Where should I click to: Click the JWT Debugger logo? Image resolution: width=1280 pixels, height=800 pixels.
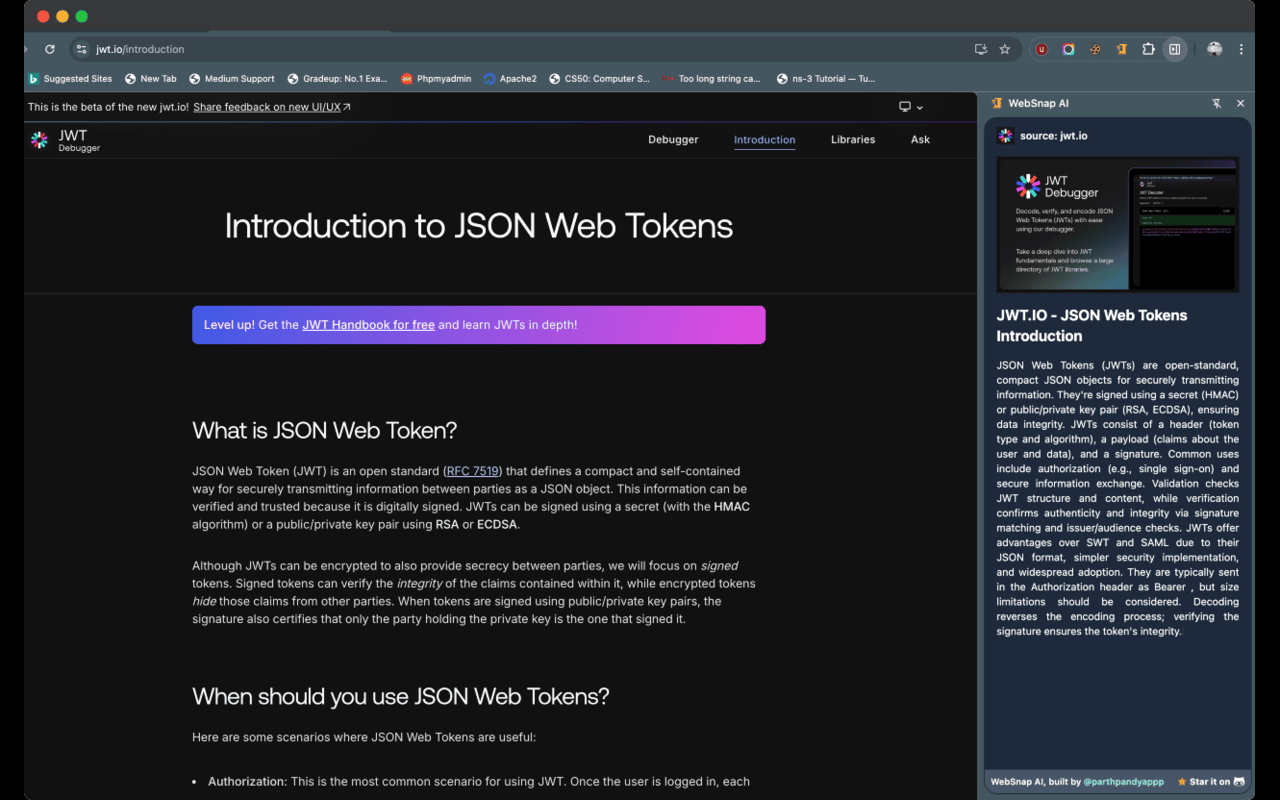tap(66, 140)
